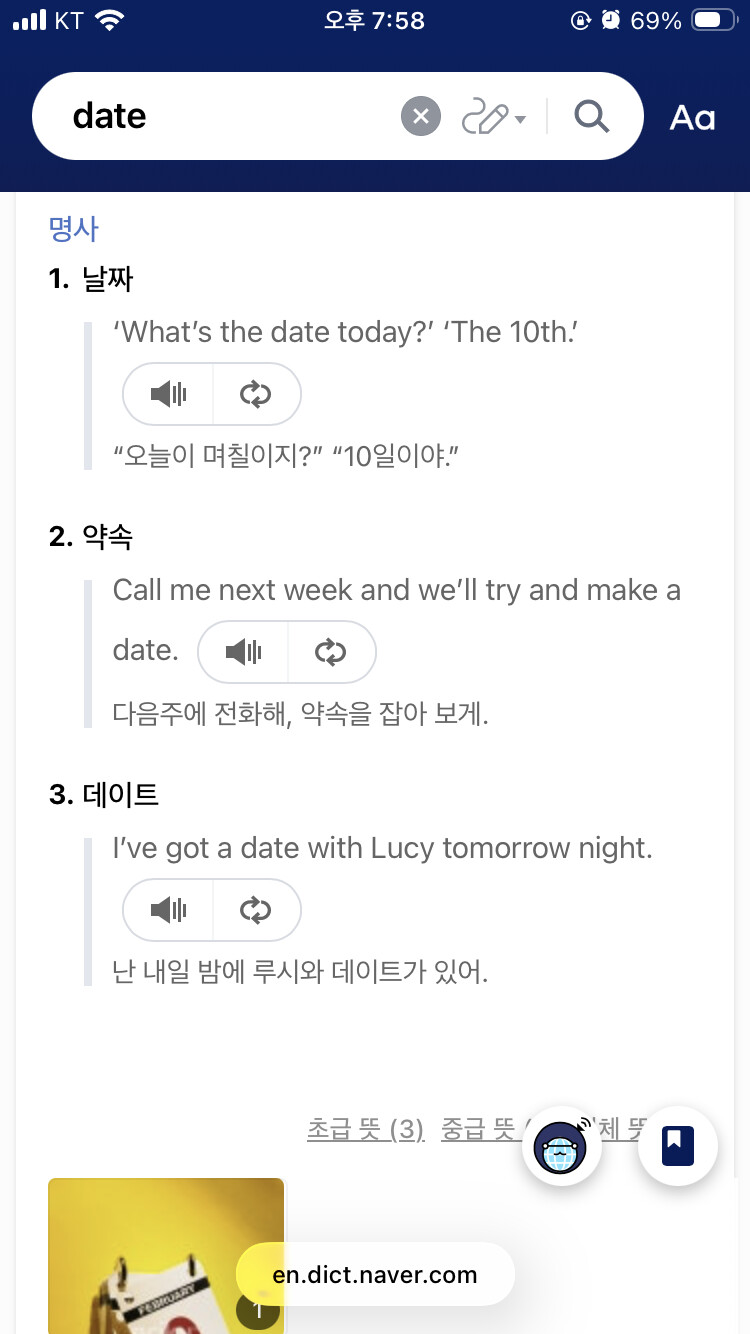Tap the magnifier search icon

tap(592, 117)
